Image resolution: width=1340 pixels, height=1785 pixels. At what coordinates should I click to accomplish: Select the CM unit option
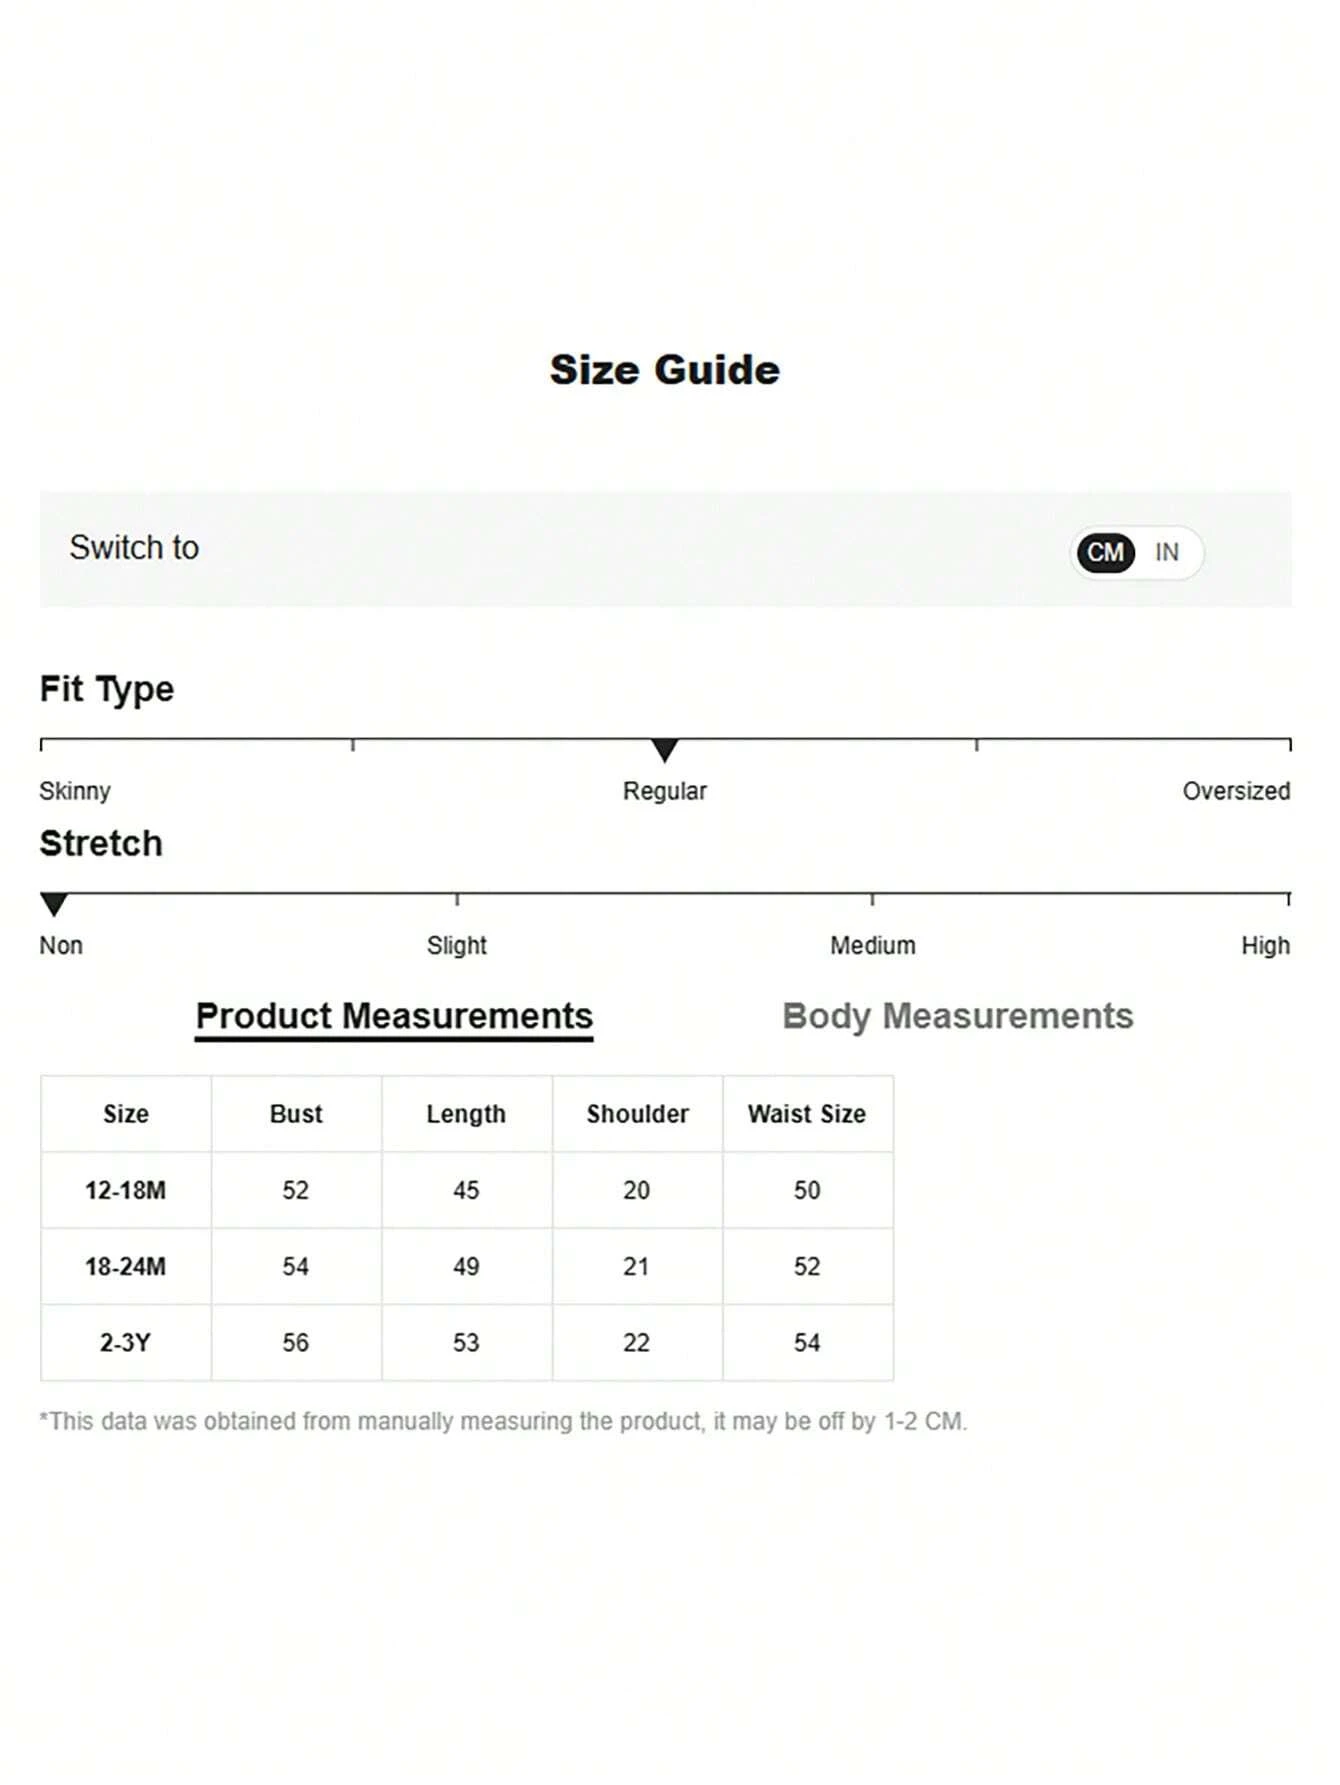coord(1105,552)
